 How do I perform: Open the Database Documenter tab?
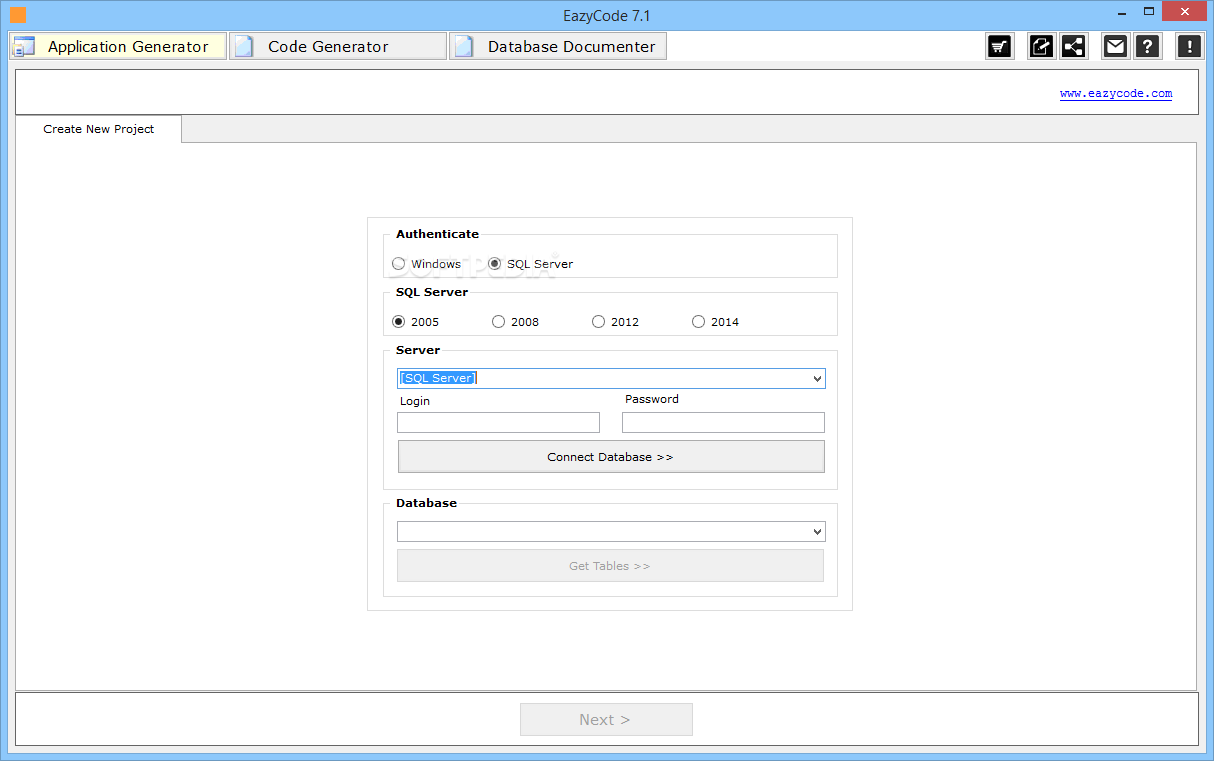[558, 46]
